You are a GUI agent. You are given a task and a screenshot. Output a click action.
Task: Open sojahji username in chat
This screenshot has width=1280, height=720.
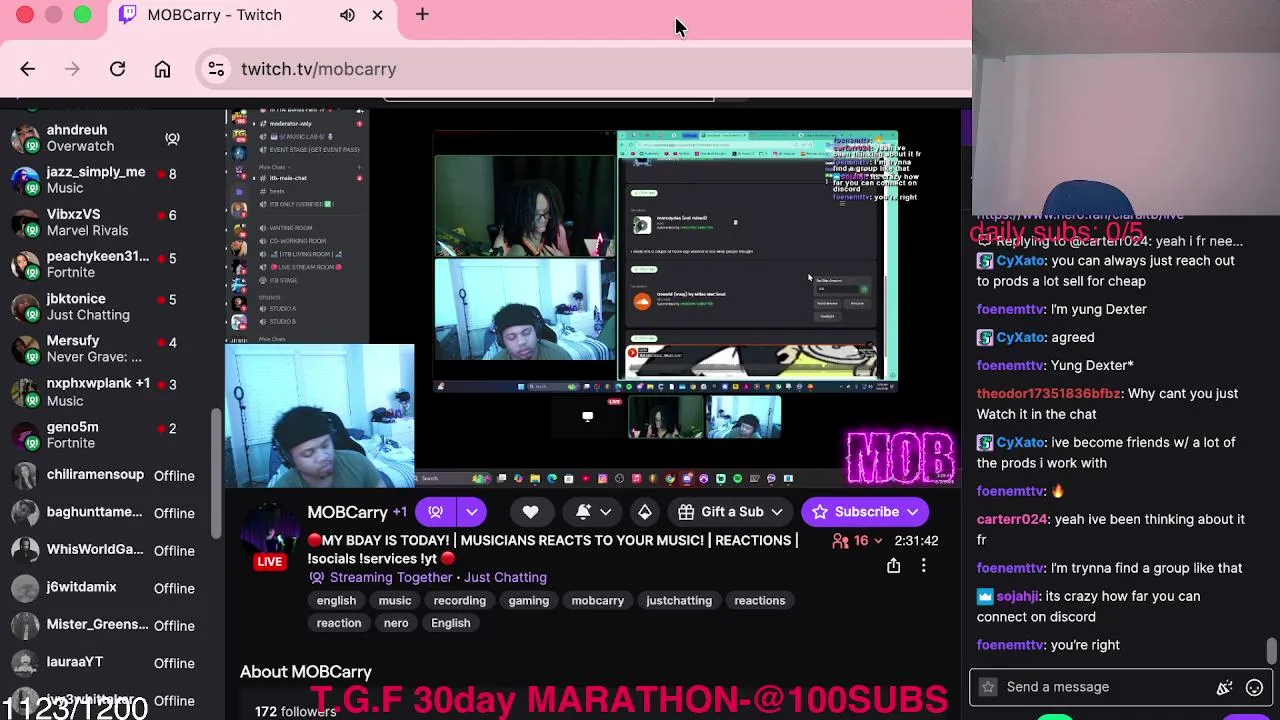tap(1017, 596)
